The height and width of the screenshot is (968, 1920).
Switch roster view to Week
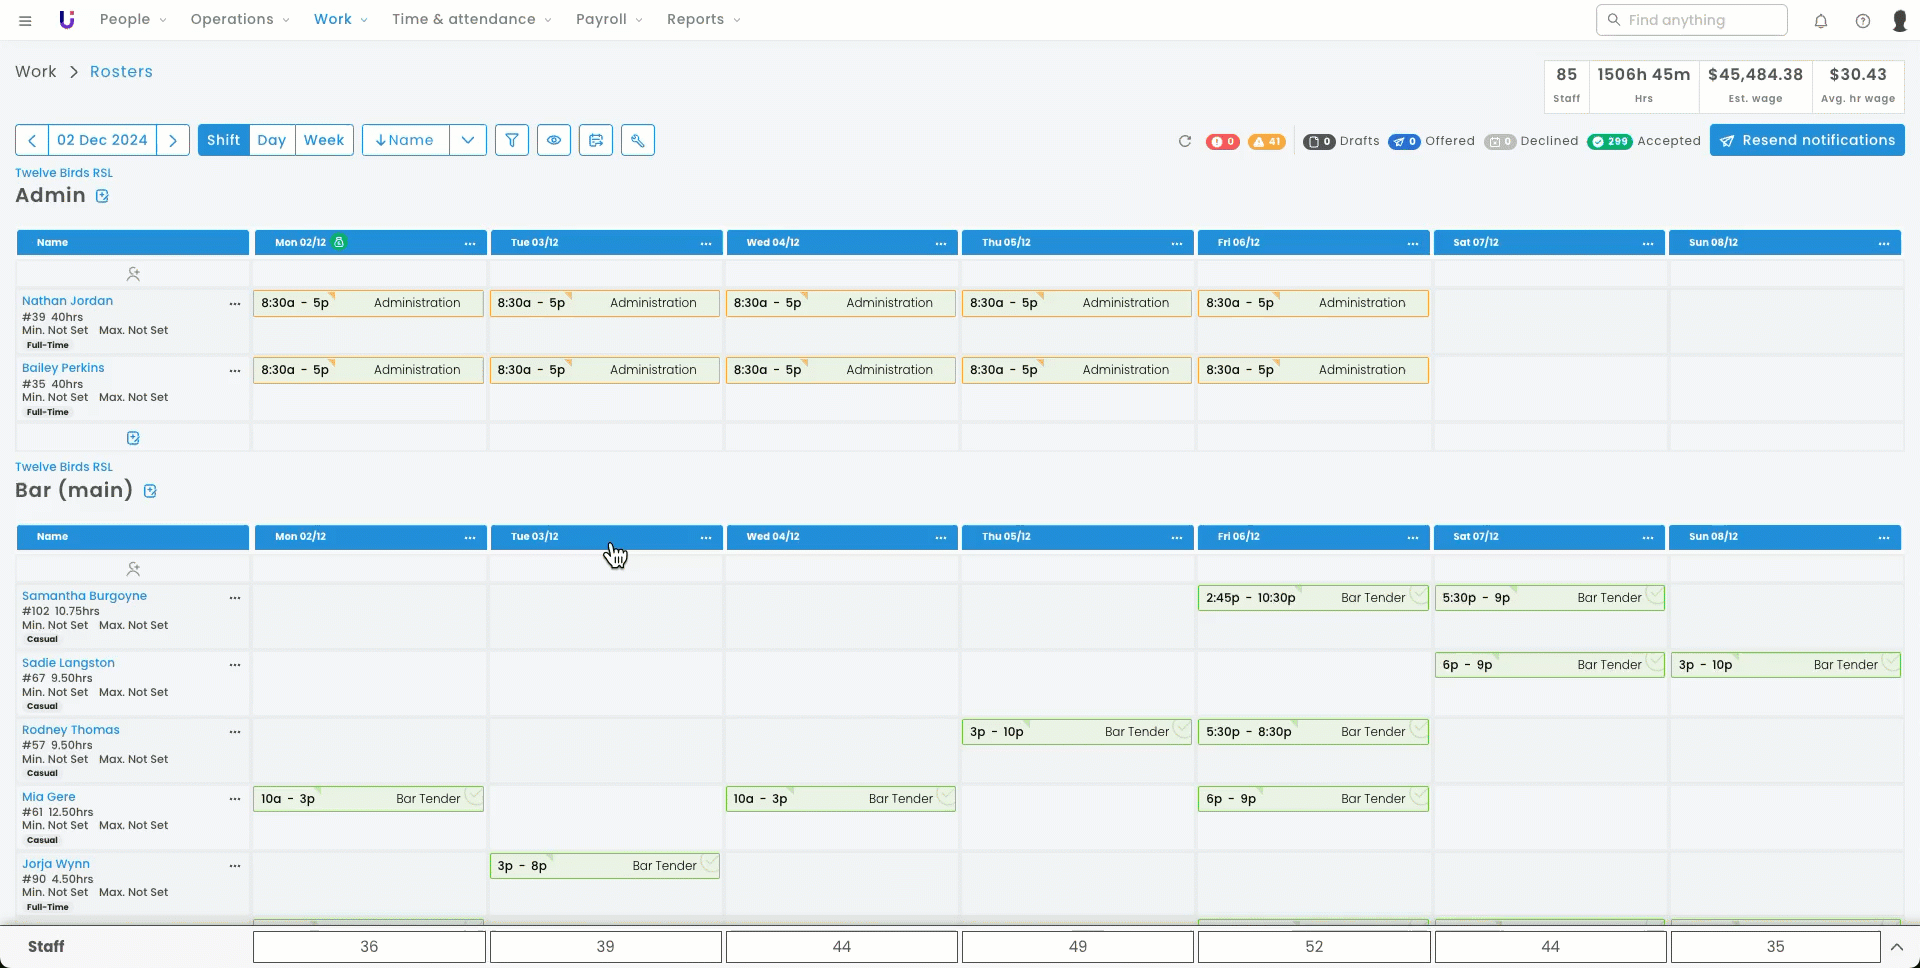point(324,140)
